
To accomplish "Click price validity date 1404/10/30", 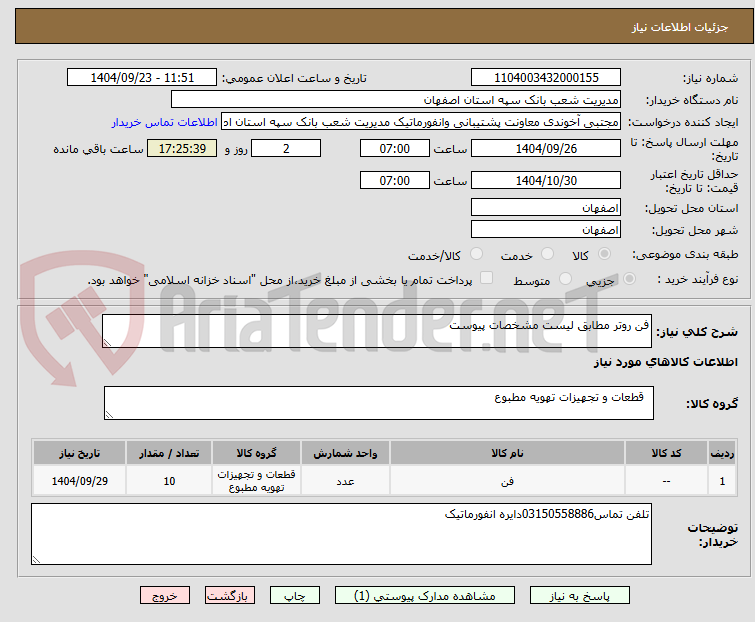I will pyautogui.click(x=546, y=181).
